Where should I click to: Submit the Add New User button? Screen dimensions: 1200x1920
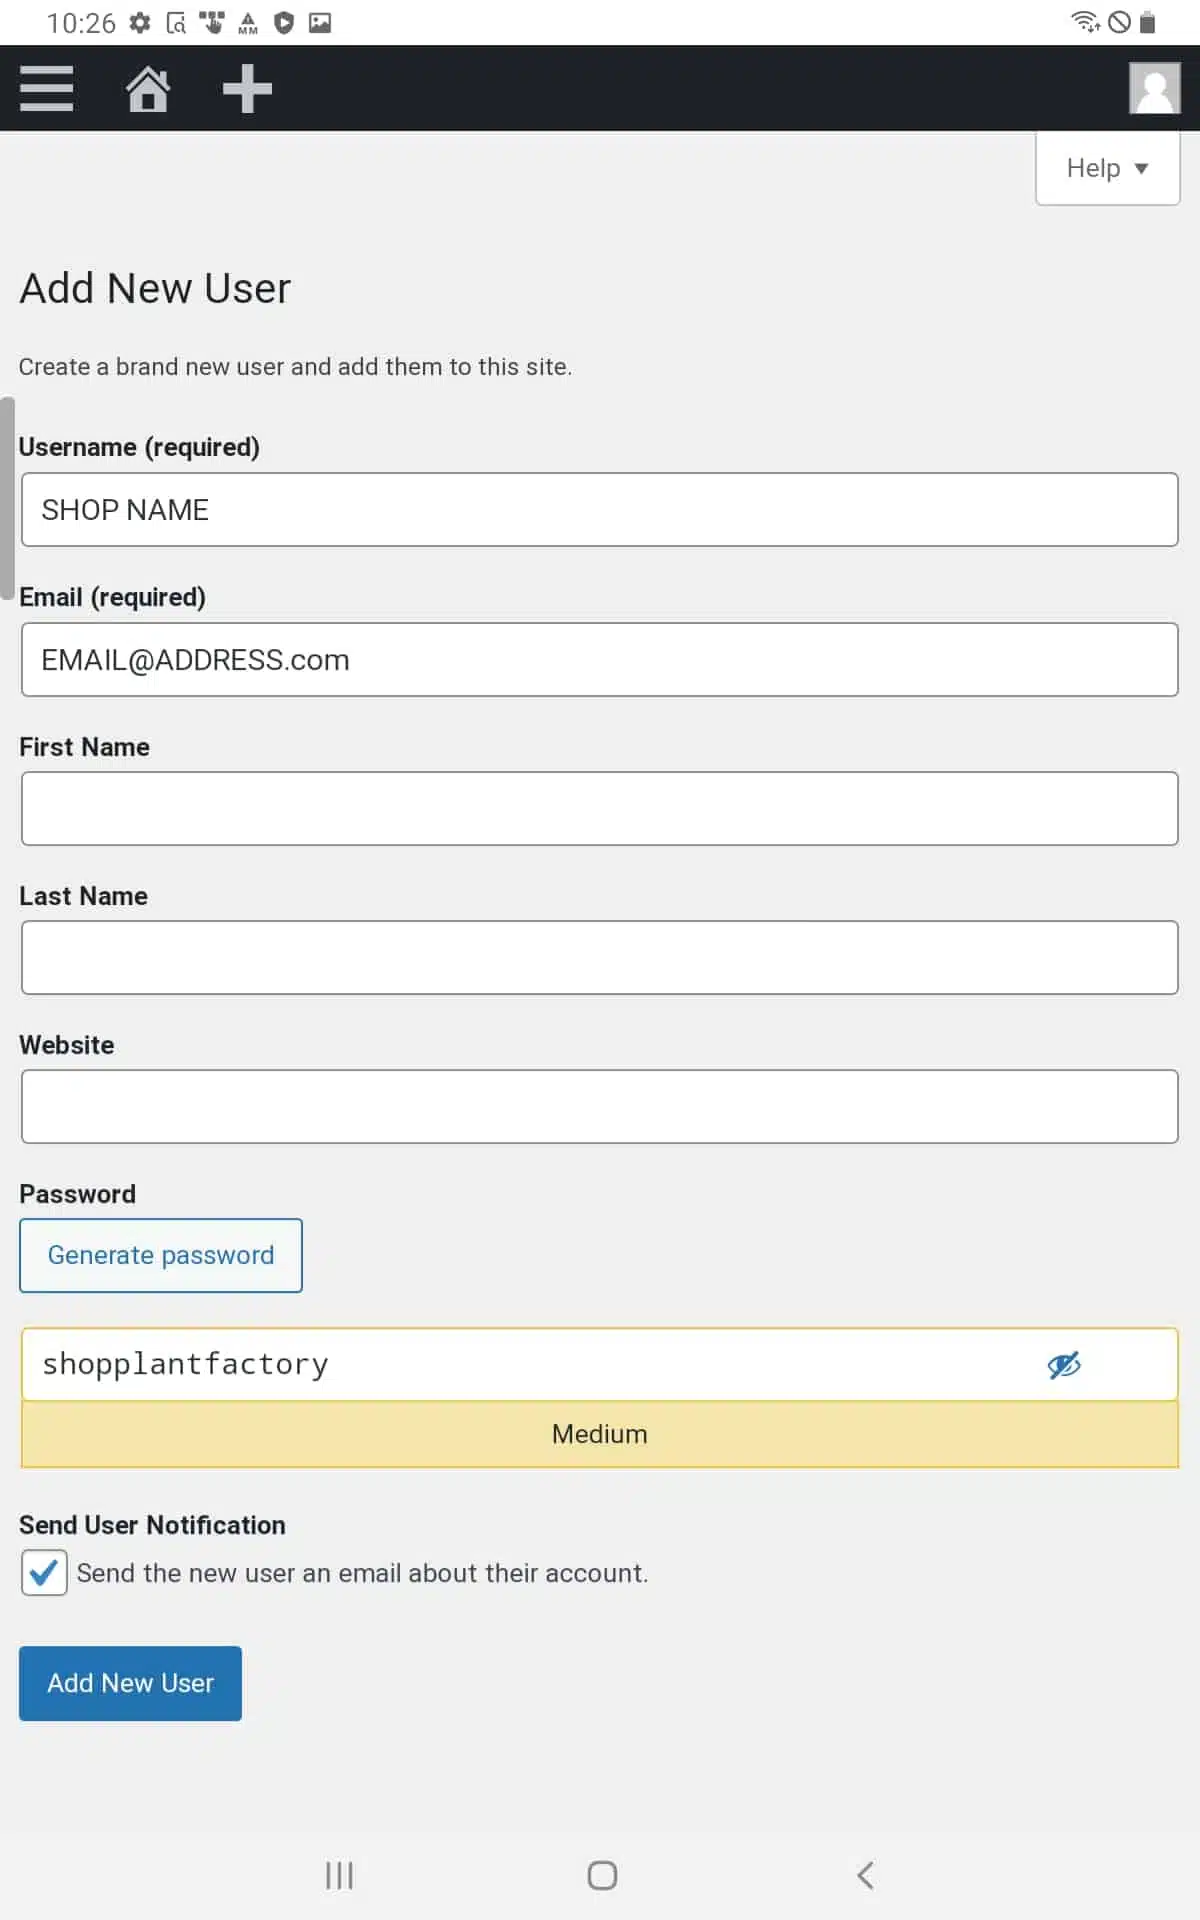[130, 1683]
